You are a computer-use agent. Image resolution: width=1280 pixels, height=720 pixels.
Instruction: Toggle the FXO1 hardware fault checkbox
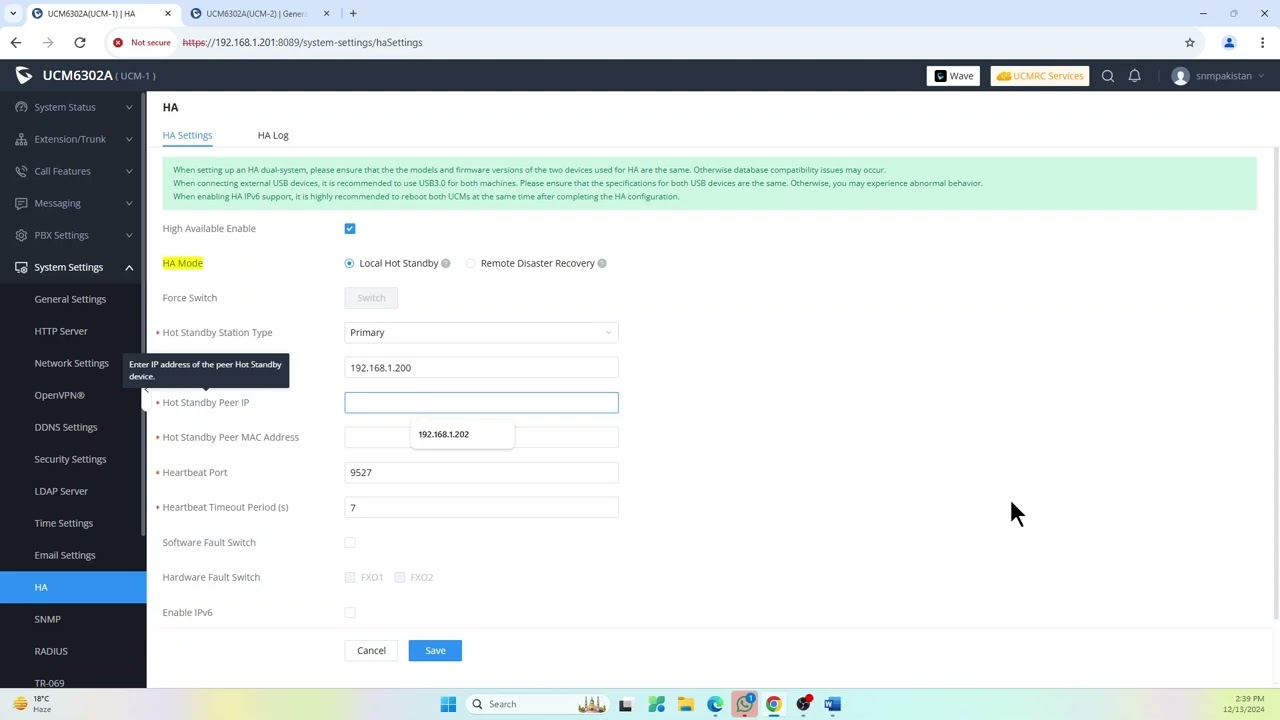[x=350, y=577]
